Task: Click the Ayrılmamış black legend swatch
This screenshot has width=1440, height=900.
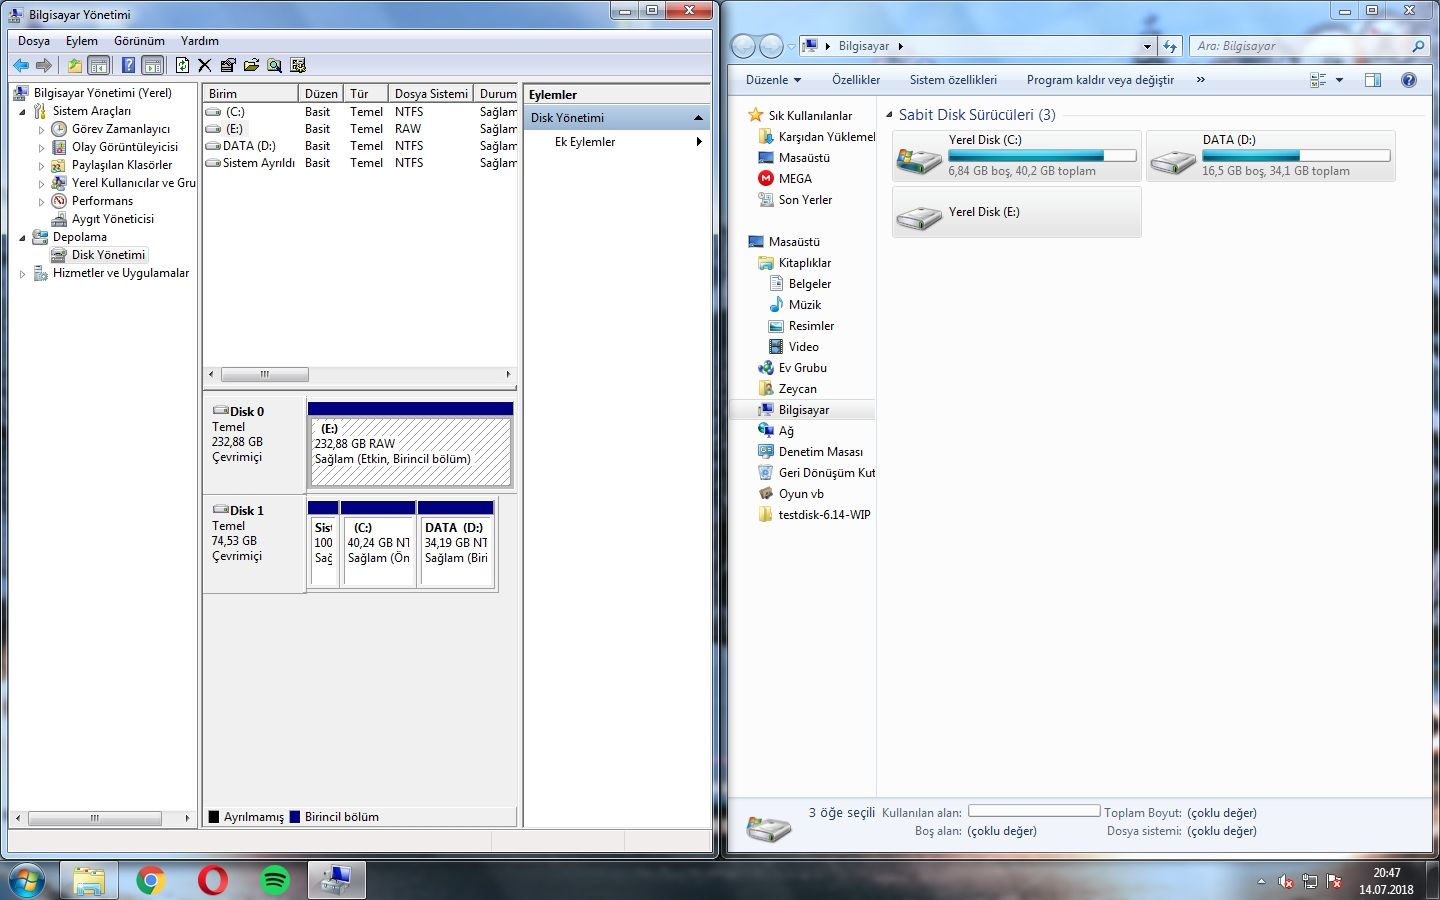Action: click(213, 817)
